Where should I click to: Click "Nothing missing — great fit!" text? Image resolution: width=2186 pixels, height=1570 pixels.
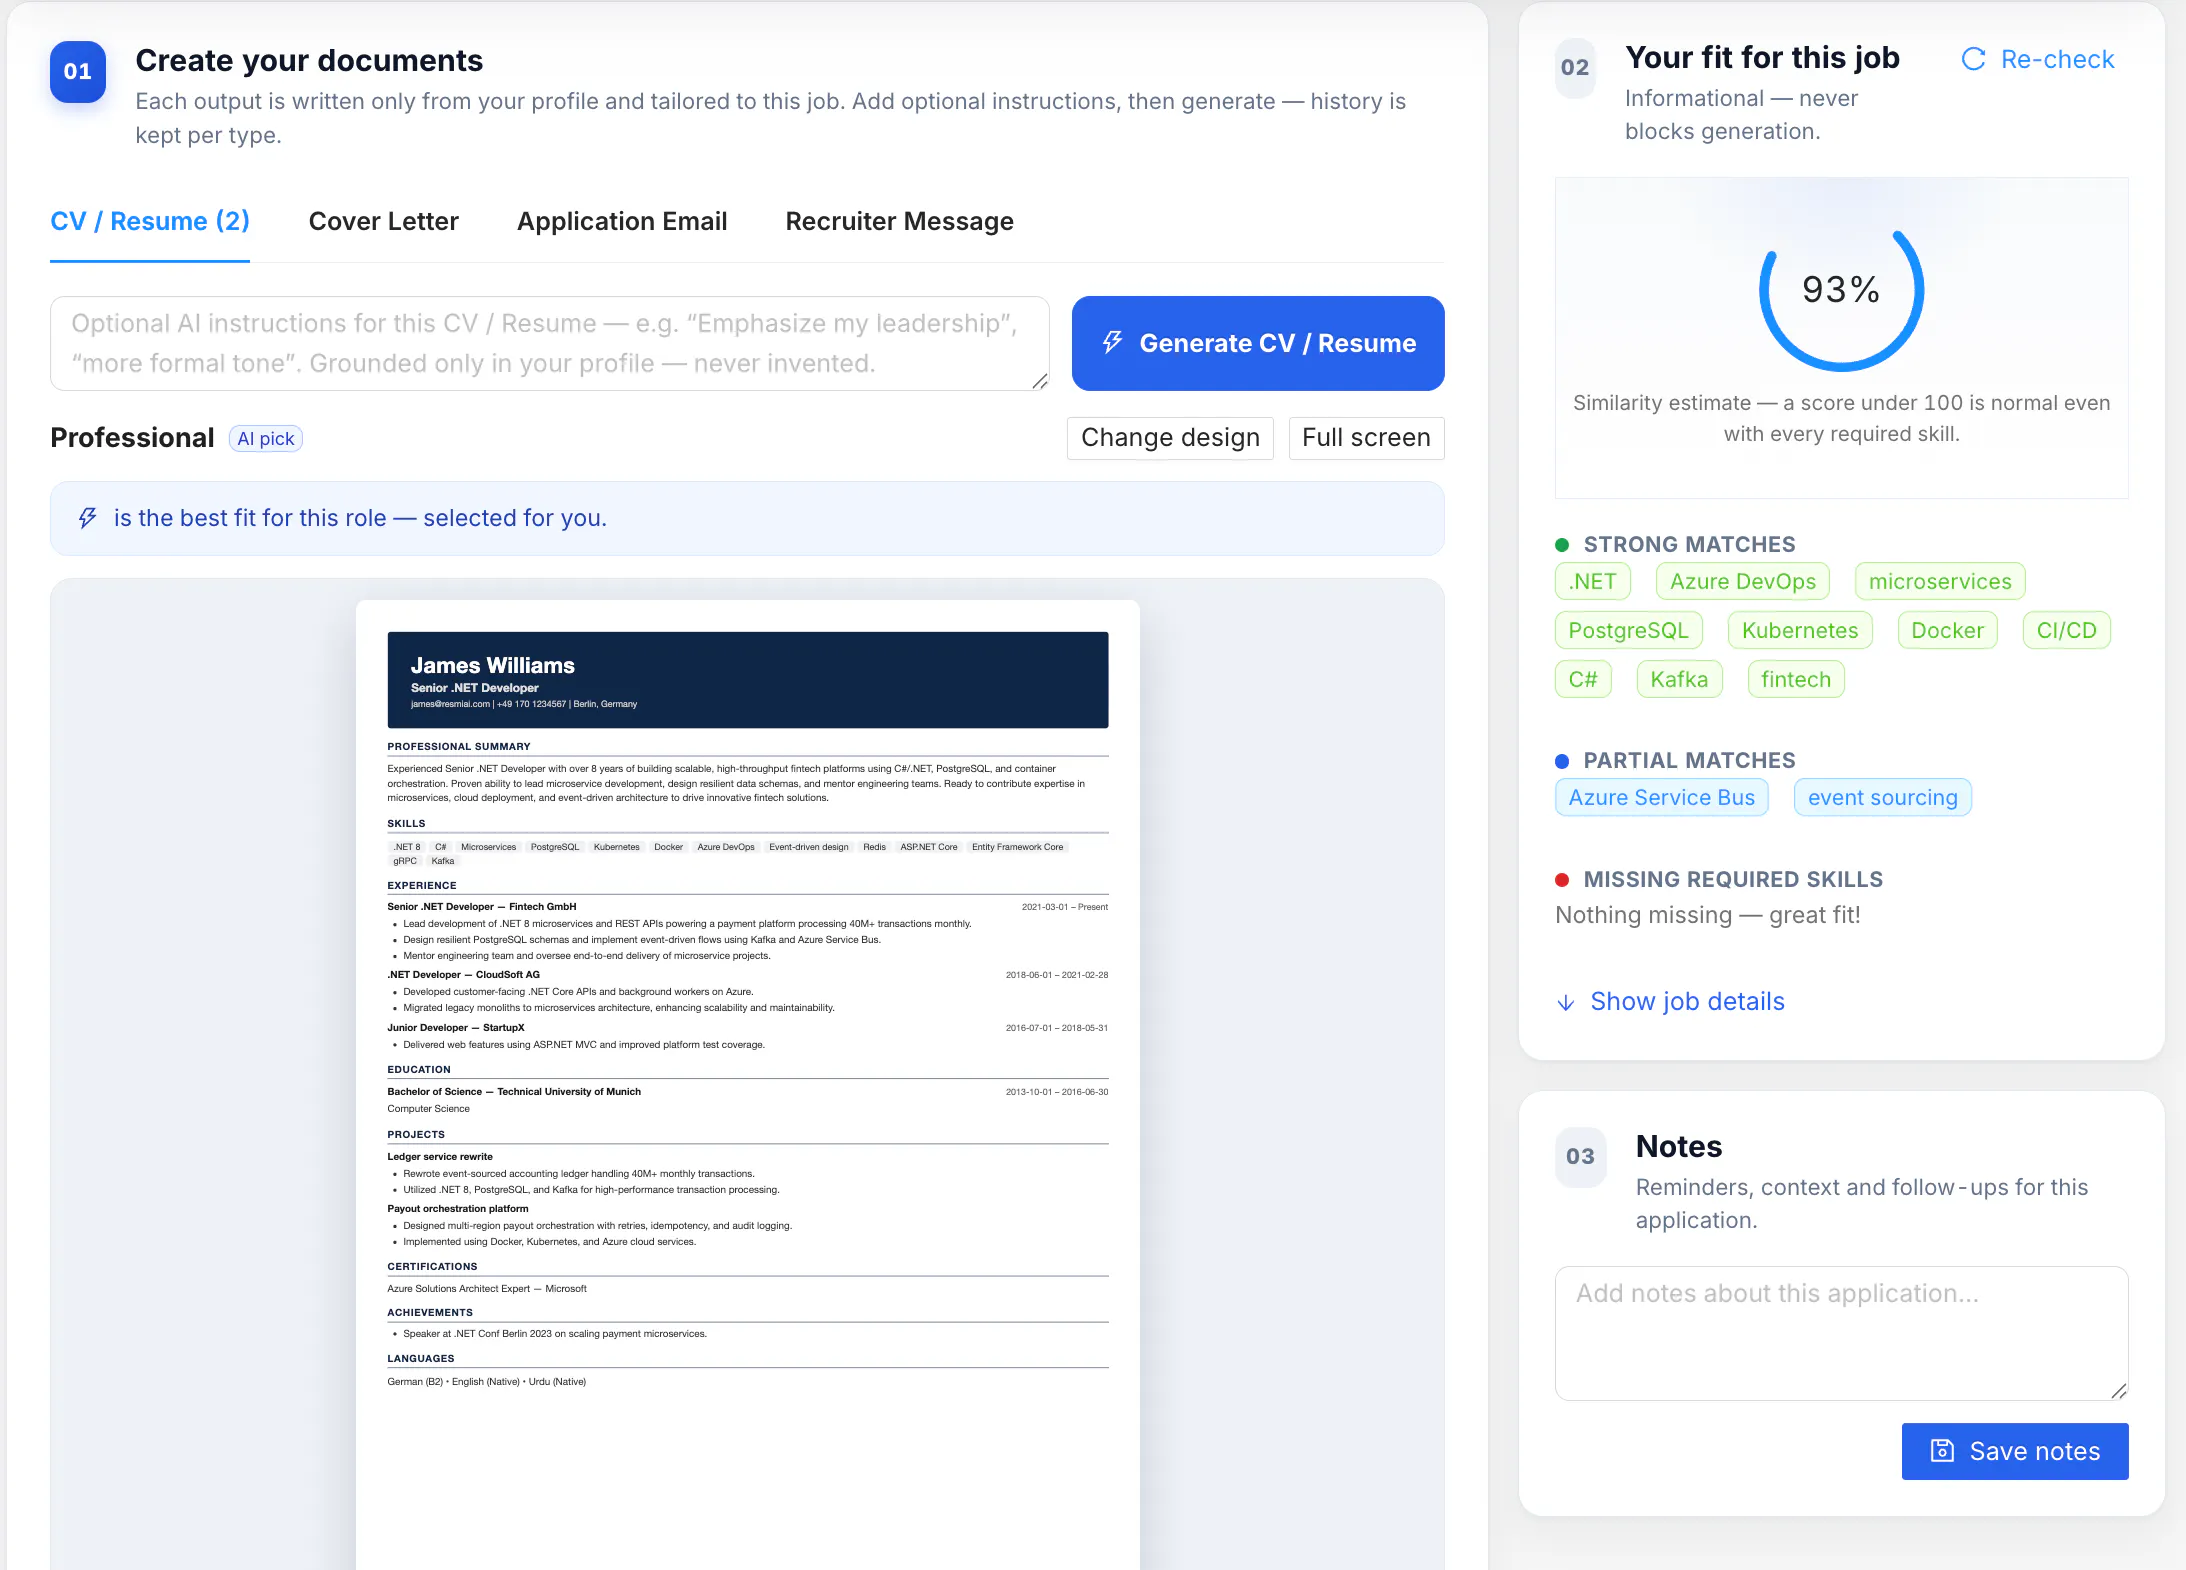(x=1708, y=915)
